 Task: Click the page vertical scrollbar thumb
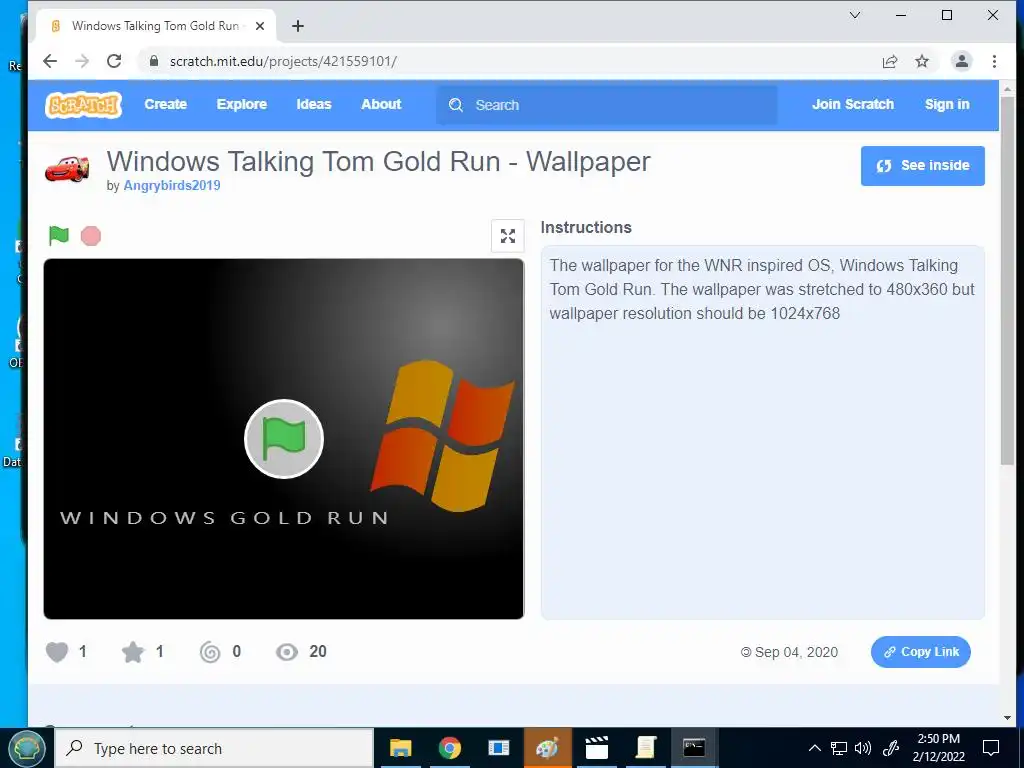point(1008,281)
